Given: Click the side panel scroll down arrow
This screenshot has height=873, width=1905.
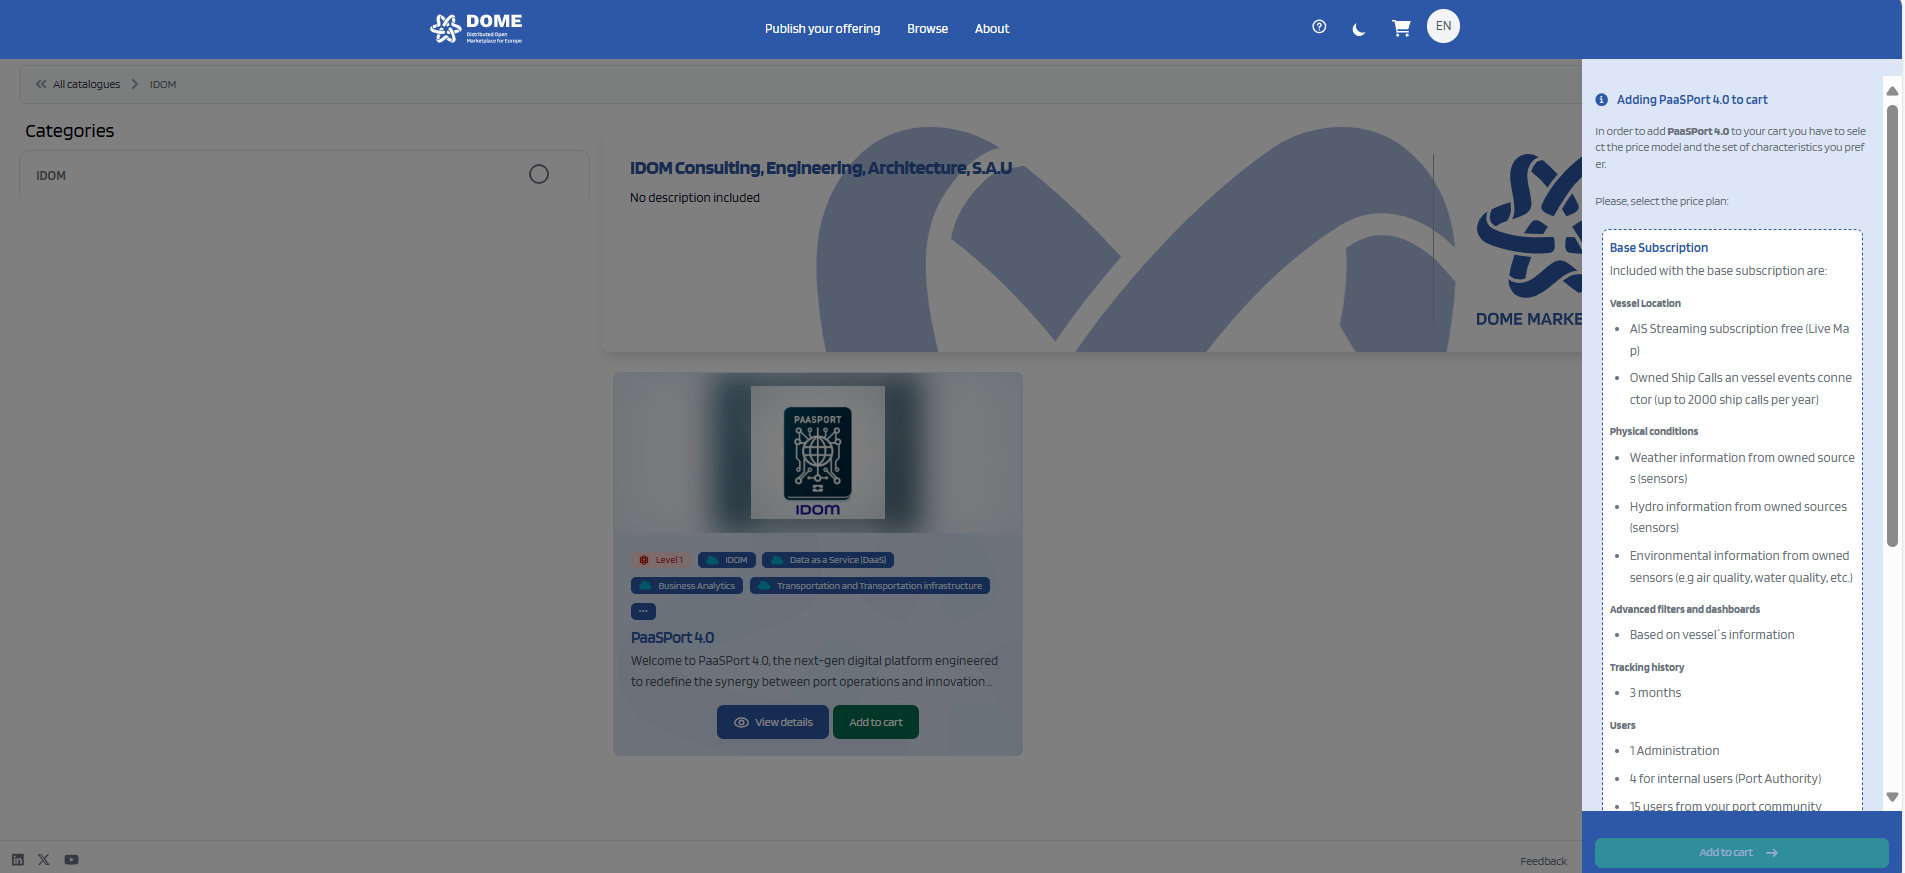Looking at the screenshot, I should click(1892, 797).
